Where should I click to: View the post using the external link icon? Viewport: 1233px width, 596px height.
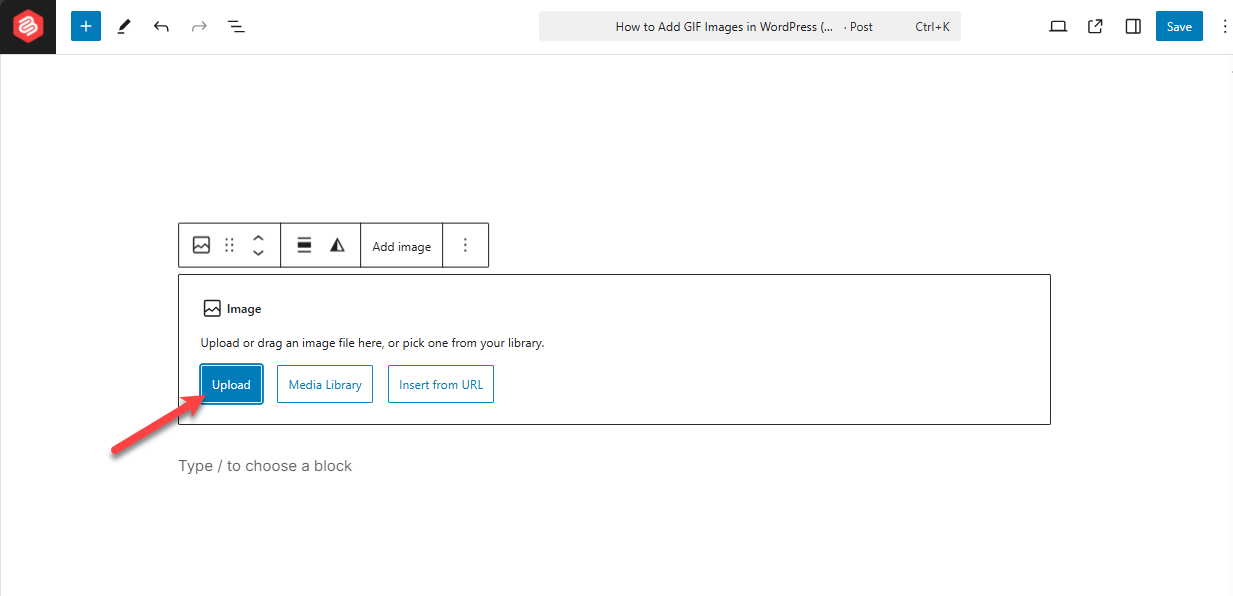[x=1095, y=26]
